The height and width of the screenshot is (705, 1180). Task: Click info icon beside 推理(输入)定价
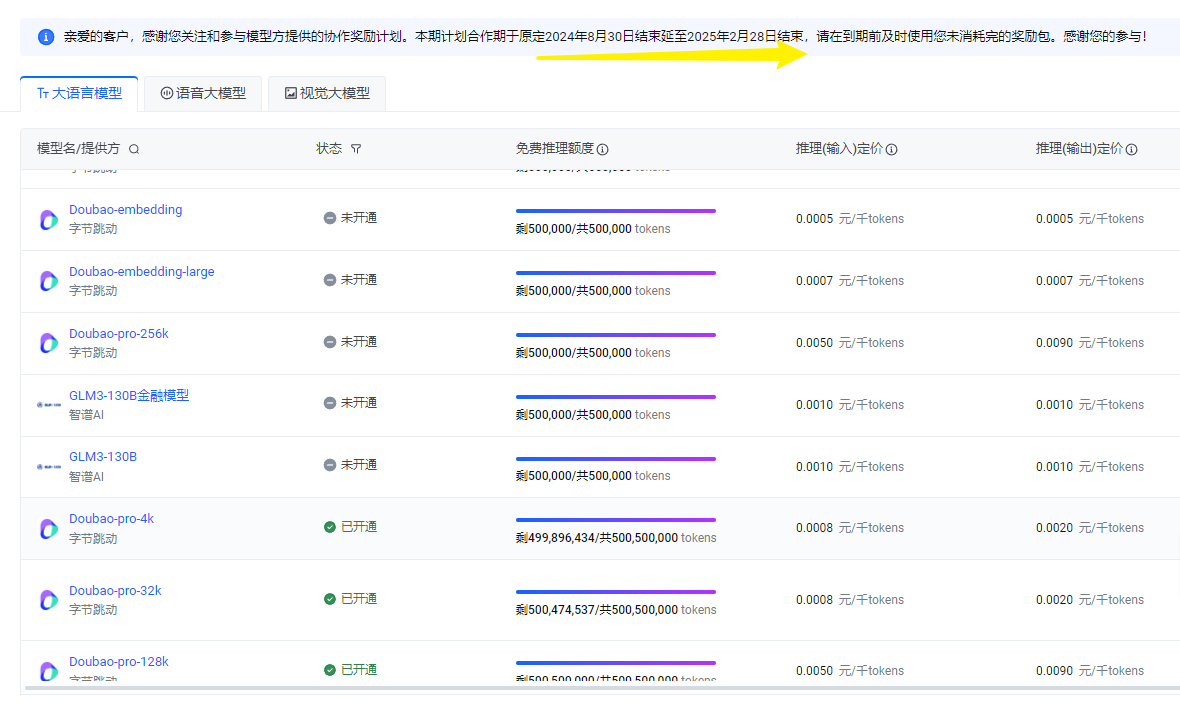pyautogui.click(x=891, y=149)
